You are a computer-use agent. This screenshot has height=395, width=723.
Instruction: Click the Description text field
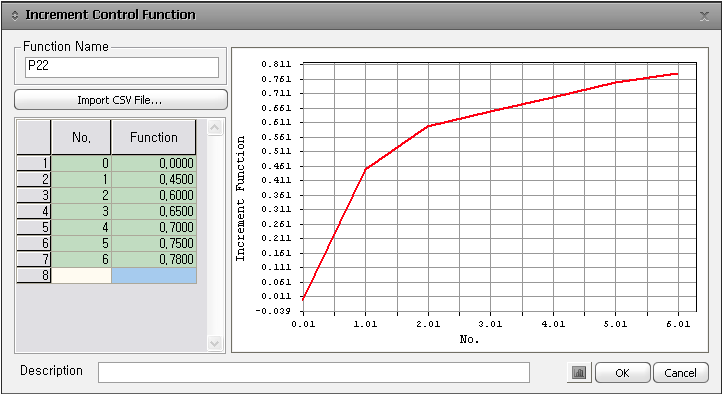point(314,372)
